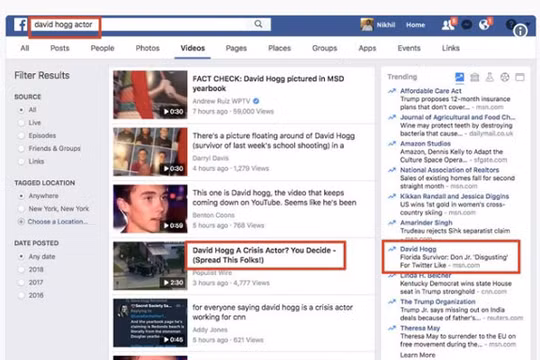Select Politics trending category icon

[475, 77]
